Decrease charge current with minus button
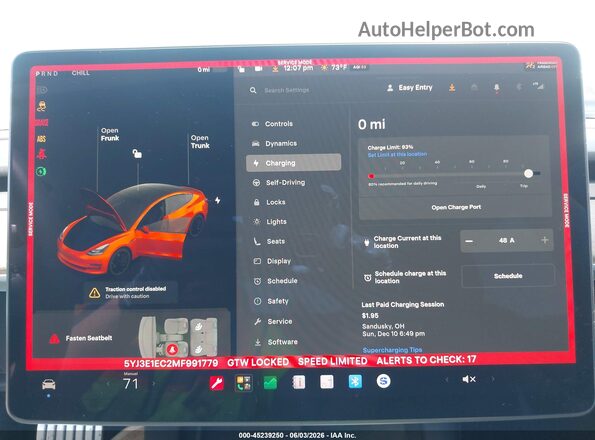 tap(469, 241)
